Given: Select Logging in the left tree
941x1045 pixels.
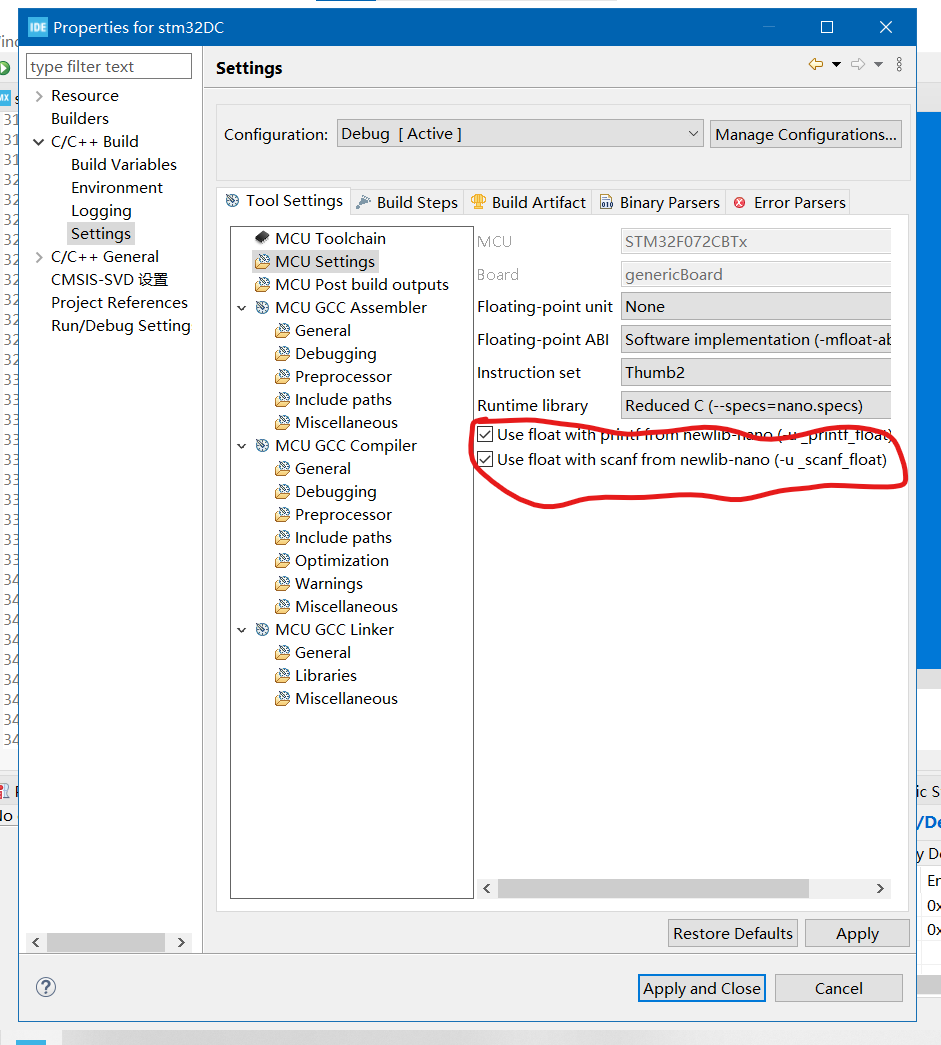Looking at the screenshot, I should (x=101, y=211).
